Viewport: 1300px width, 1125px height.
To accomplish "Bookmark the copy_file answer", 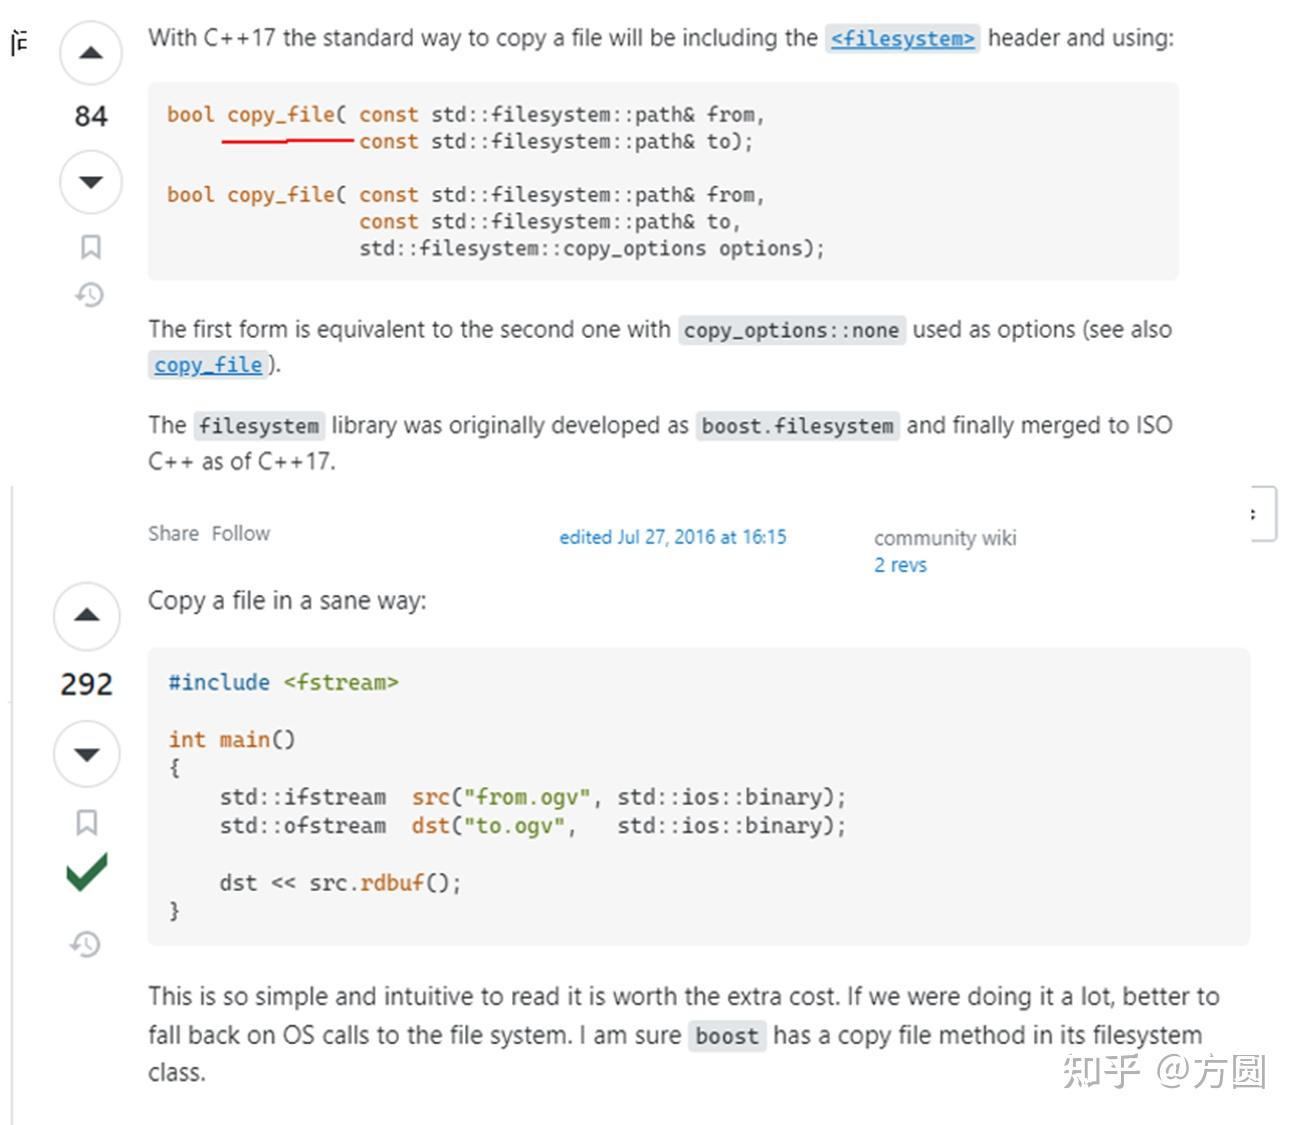I will pos(91,247).
